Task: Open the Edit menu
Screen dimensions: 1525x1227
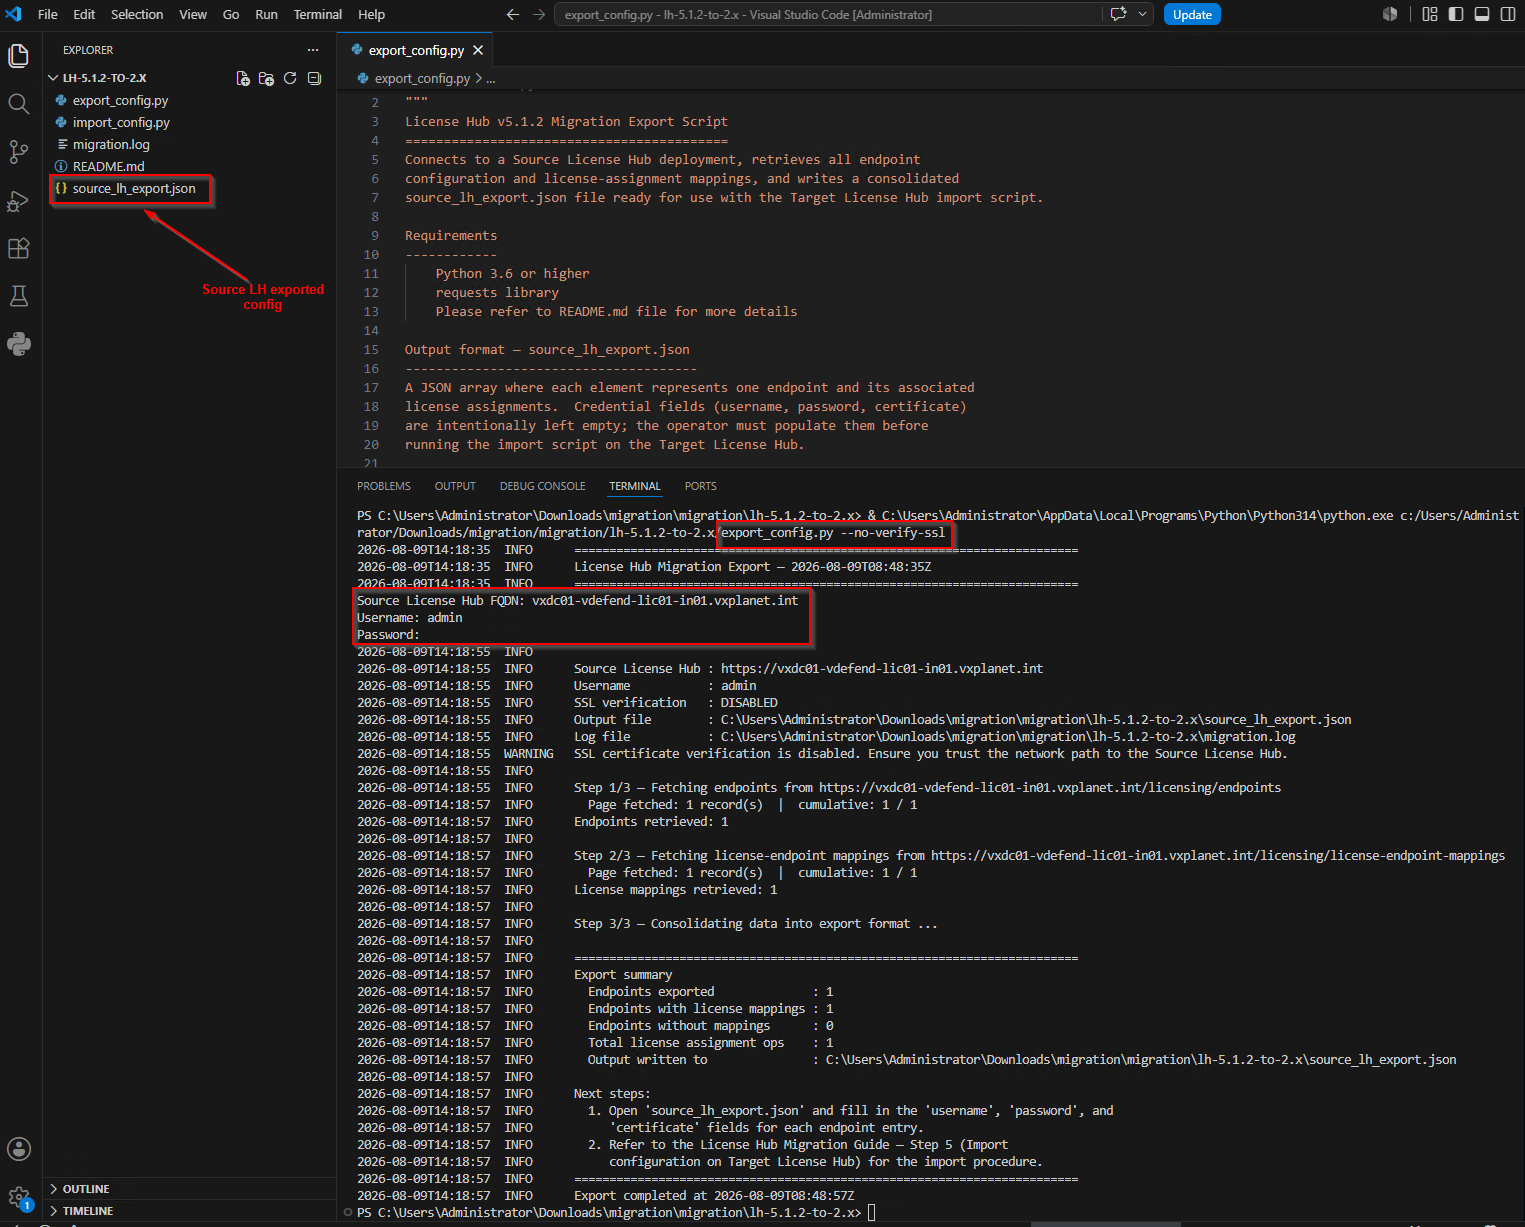Action: (x=84, y=14)
